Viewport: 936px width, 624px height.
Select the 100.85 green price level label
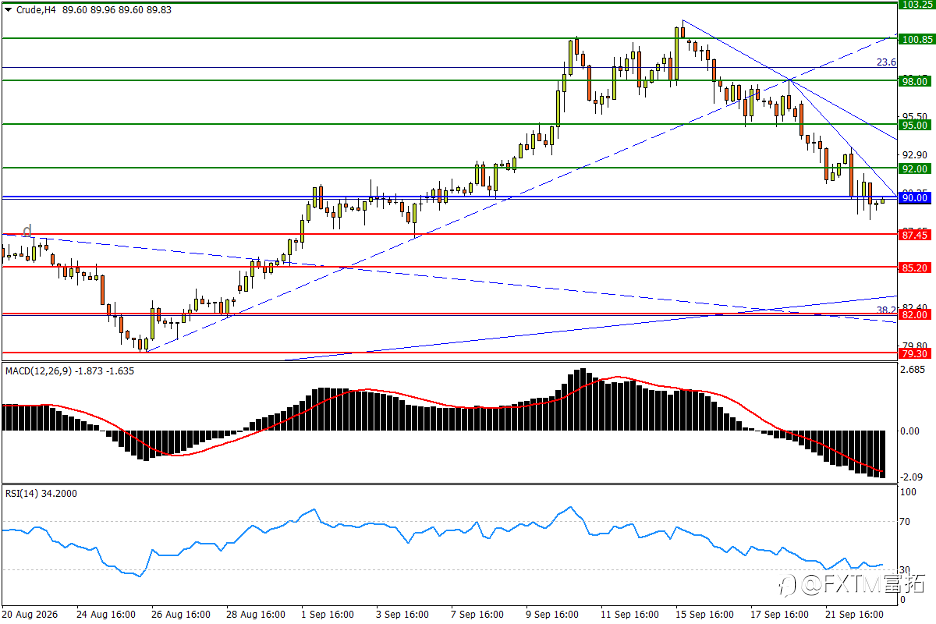(916, 39)
